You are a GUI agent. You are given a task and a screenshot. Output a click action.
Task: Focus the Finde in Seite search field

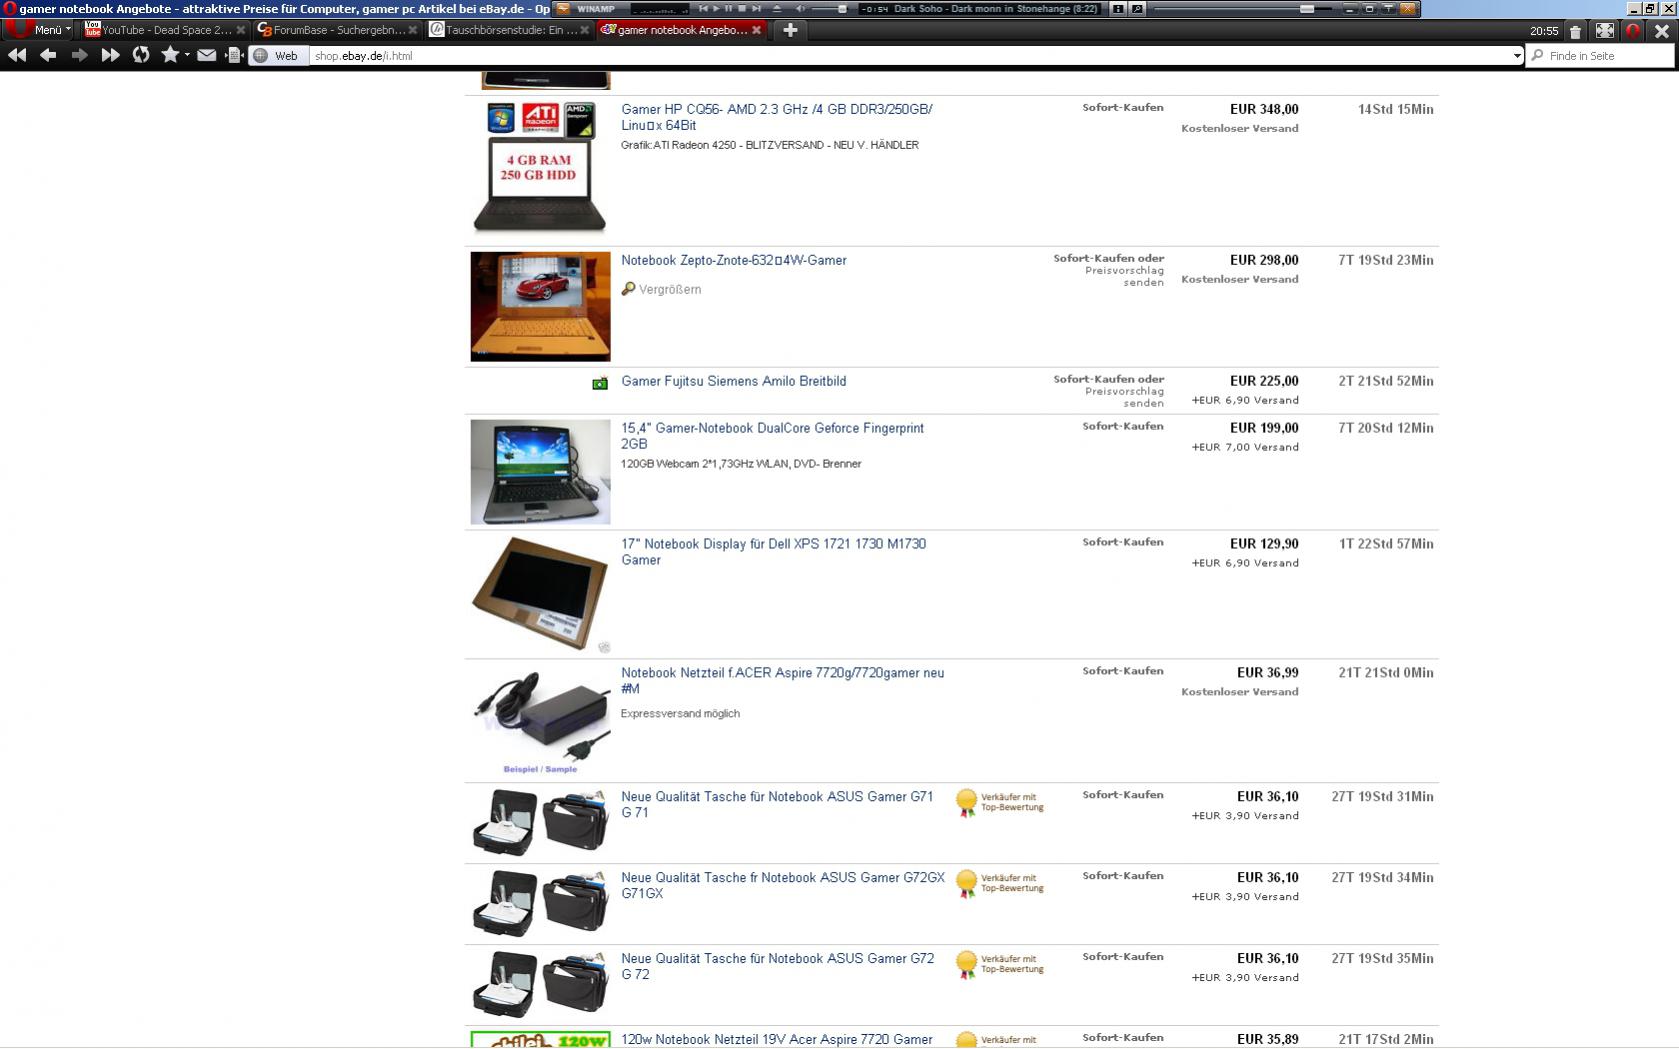tap(1600, 56)
